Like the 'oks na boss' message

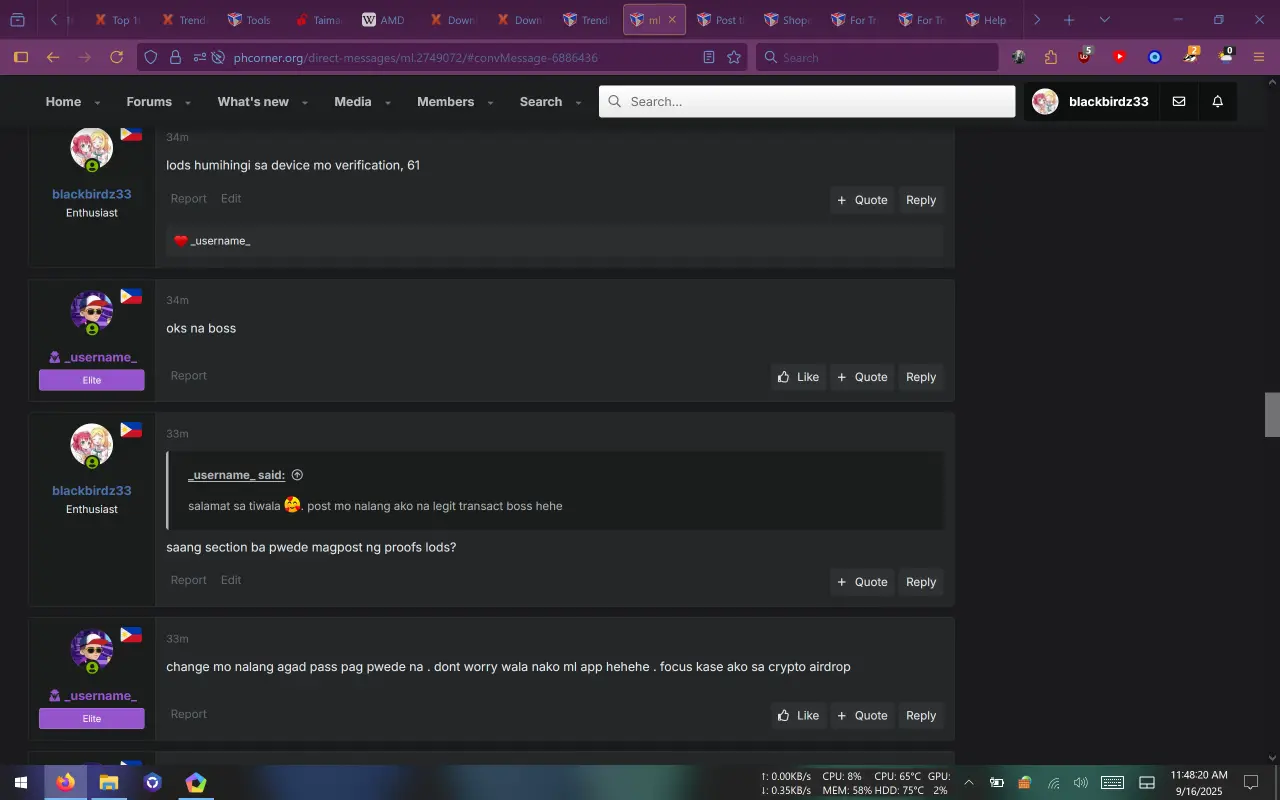(x=798, y=377)
